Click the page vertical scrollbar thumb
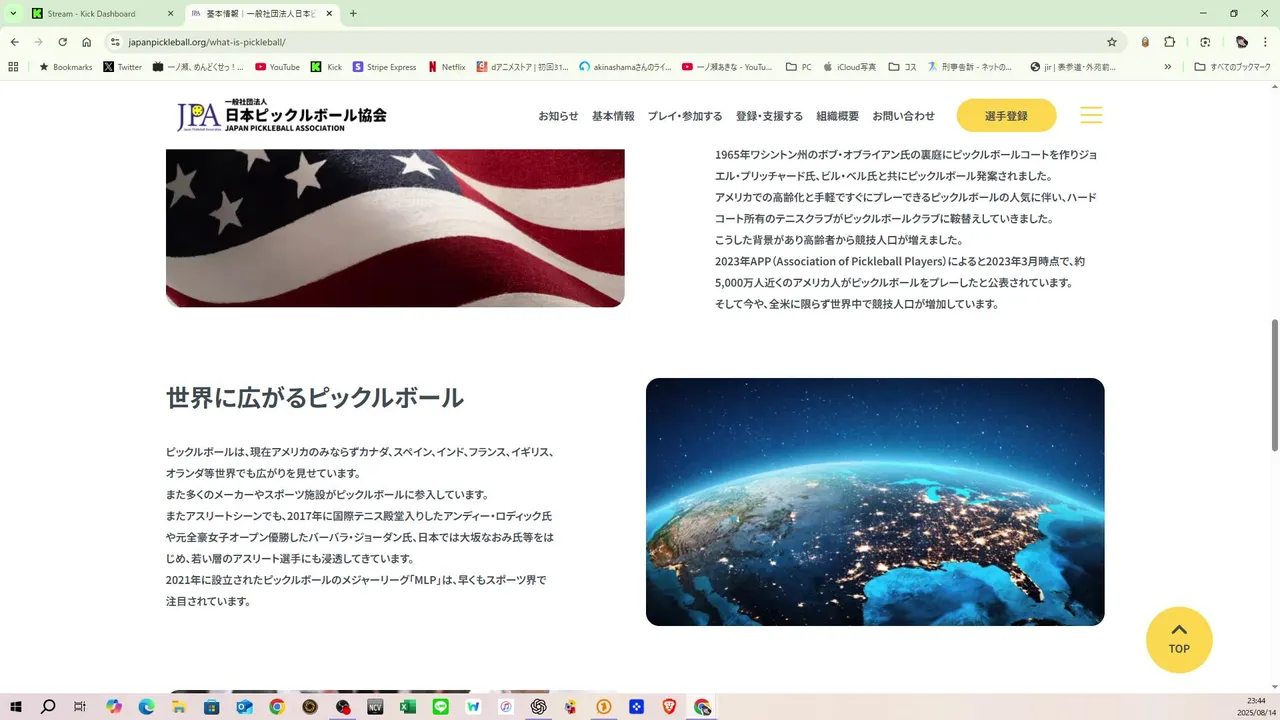This screenshot has height=720, width=1280. coord(1274,385)
